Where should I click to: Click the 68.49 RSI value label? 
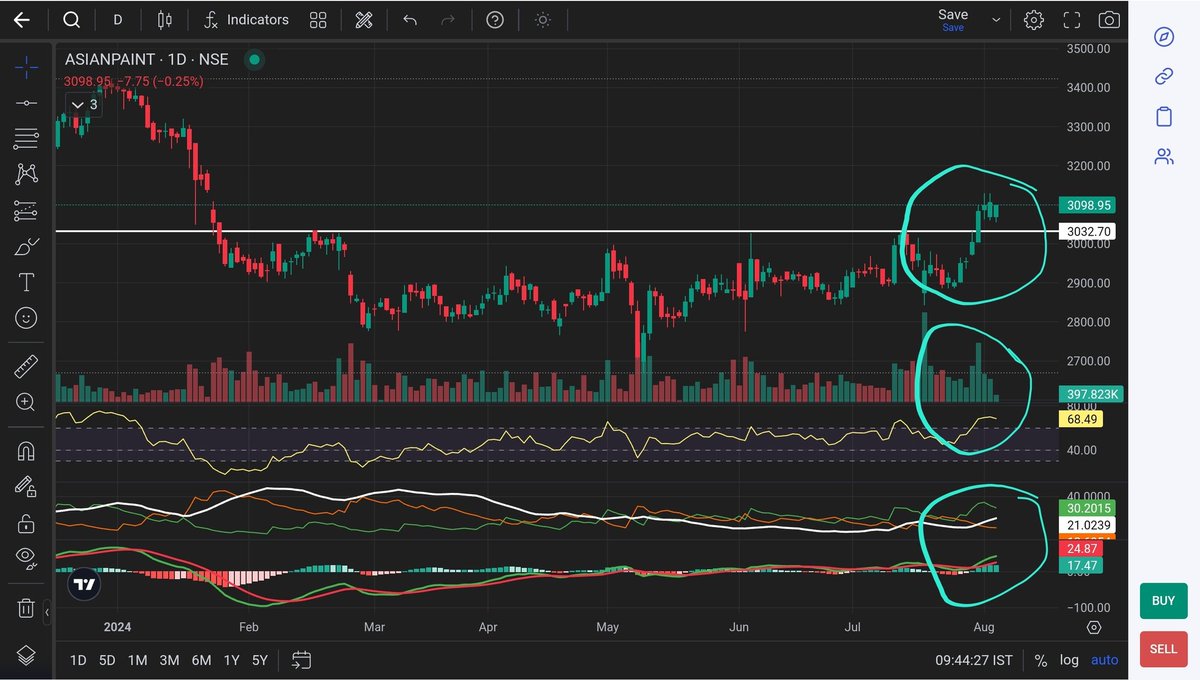coord(1083,420)
